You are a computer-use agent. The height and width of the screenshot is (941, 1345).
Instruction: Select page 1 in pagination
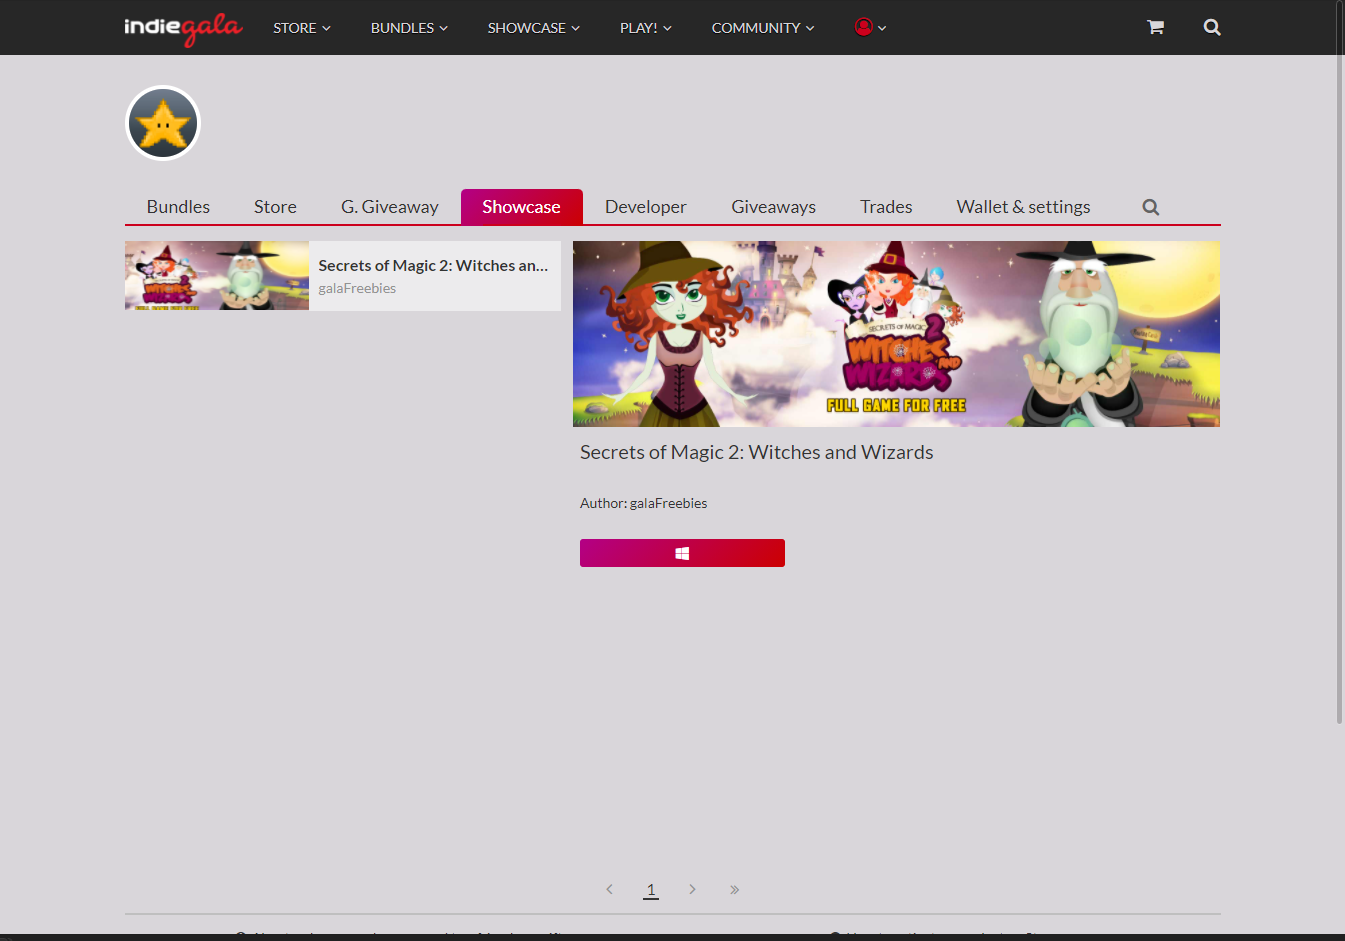(x=651, y=889)
